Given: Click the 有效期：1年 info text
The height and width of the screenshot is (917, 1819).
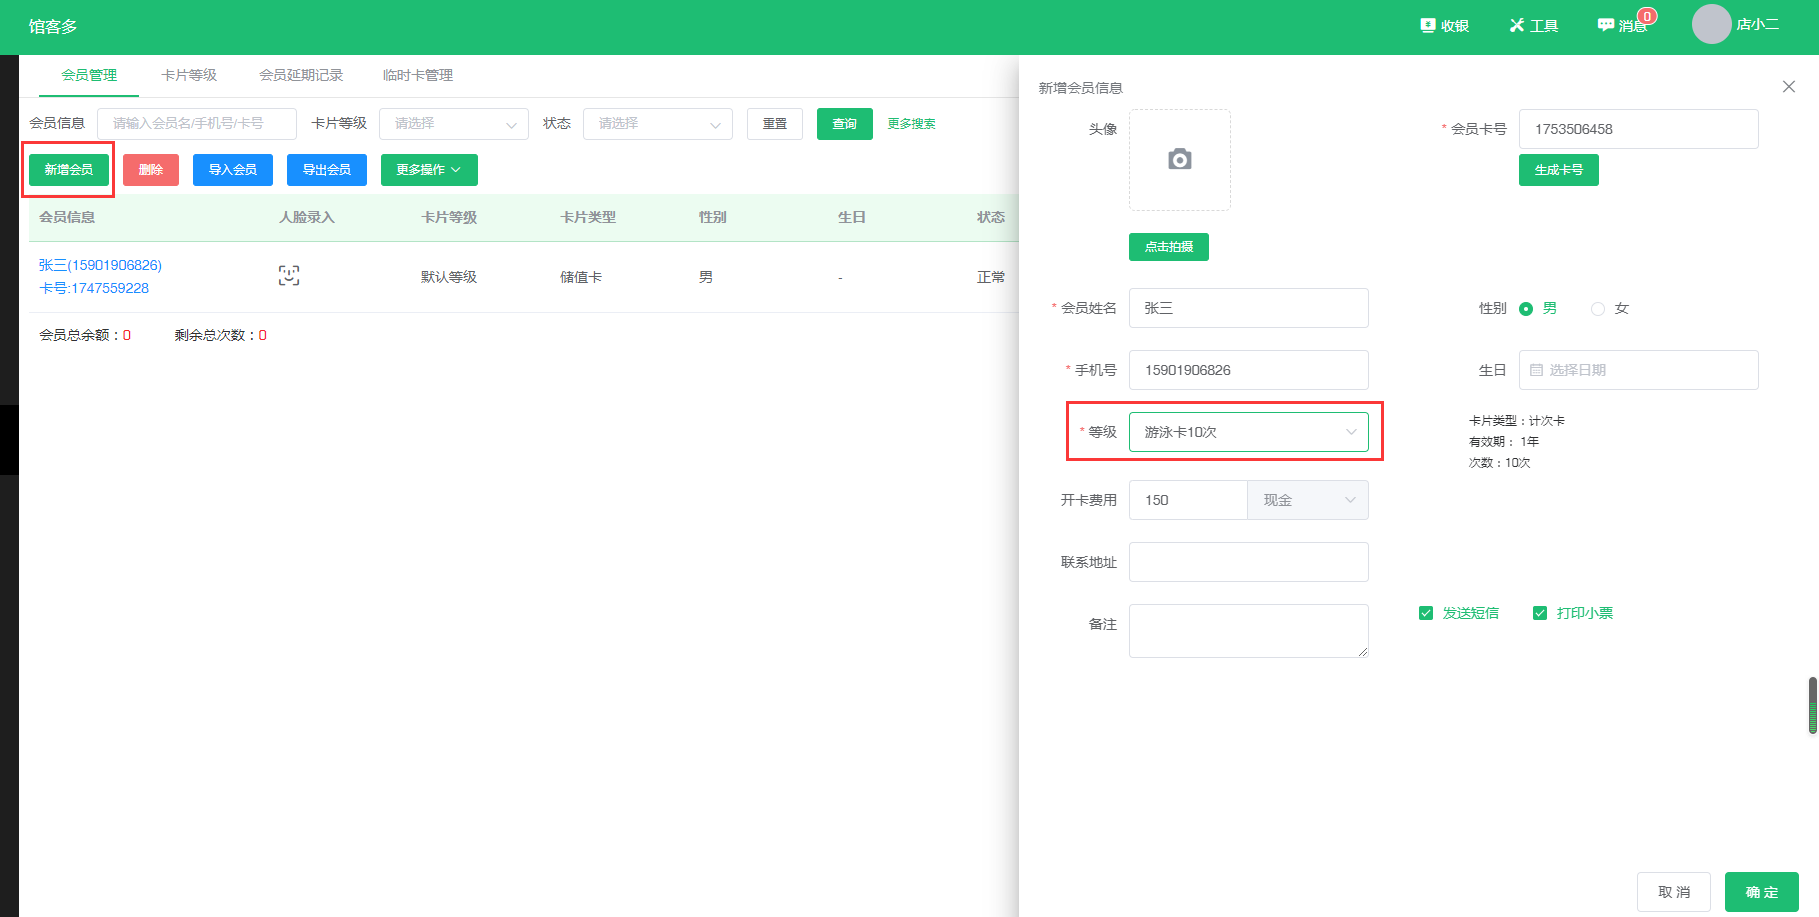Looking at the screenshot, I should click(1504, 442).
